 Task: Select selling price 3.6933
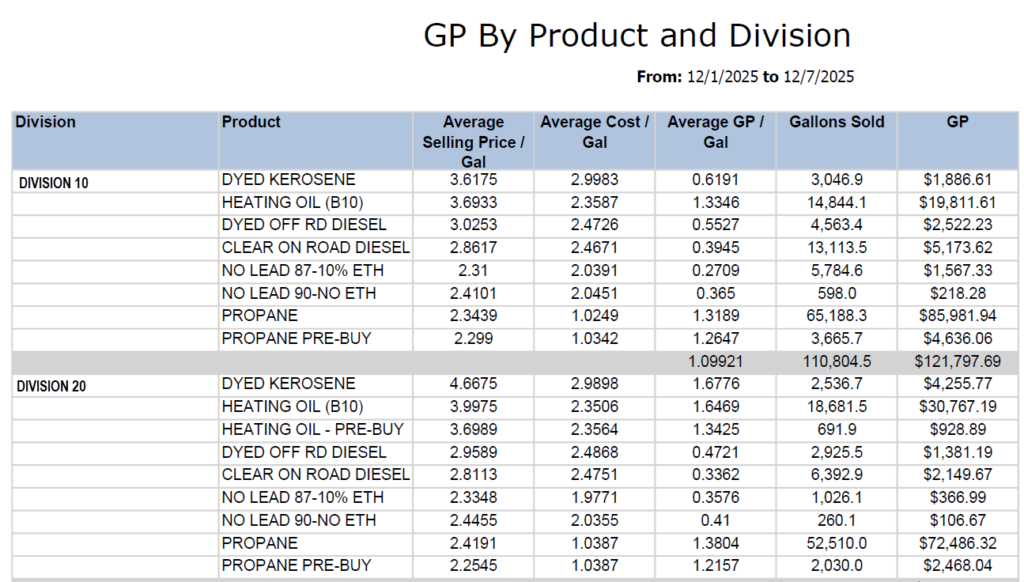473,202
